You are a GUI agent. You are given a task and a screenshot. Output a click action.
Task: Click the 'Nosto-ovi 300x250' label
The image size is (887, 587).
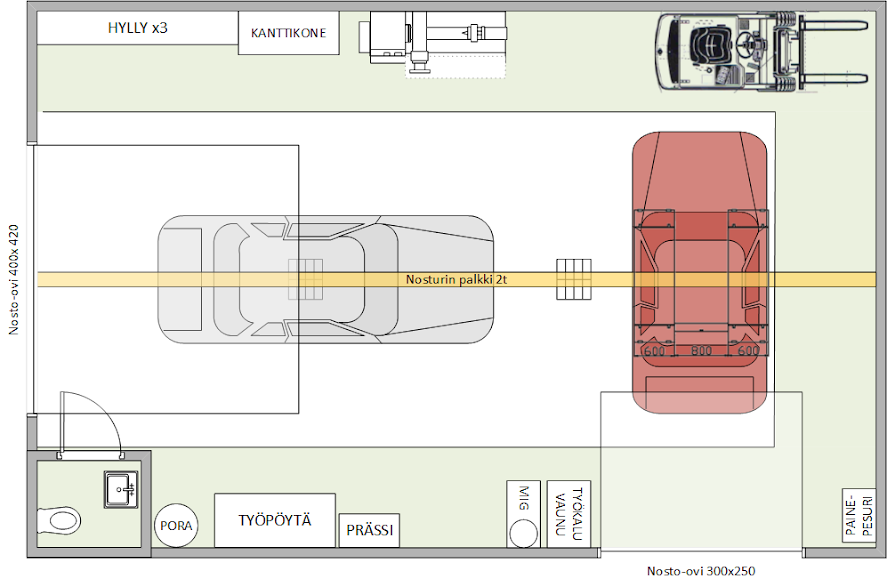701,571
